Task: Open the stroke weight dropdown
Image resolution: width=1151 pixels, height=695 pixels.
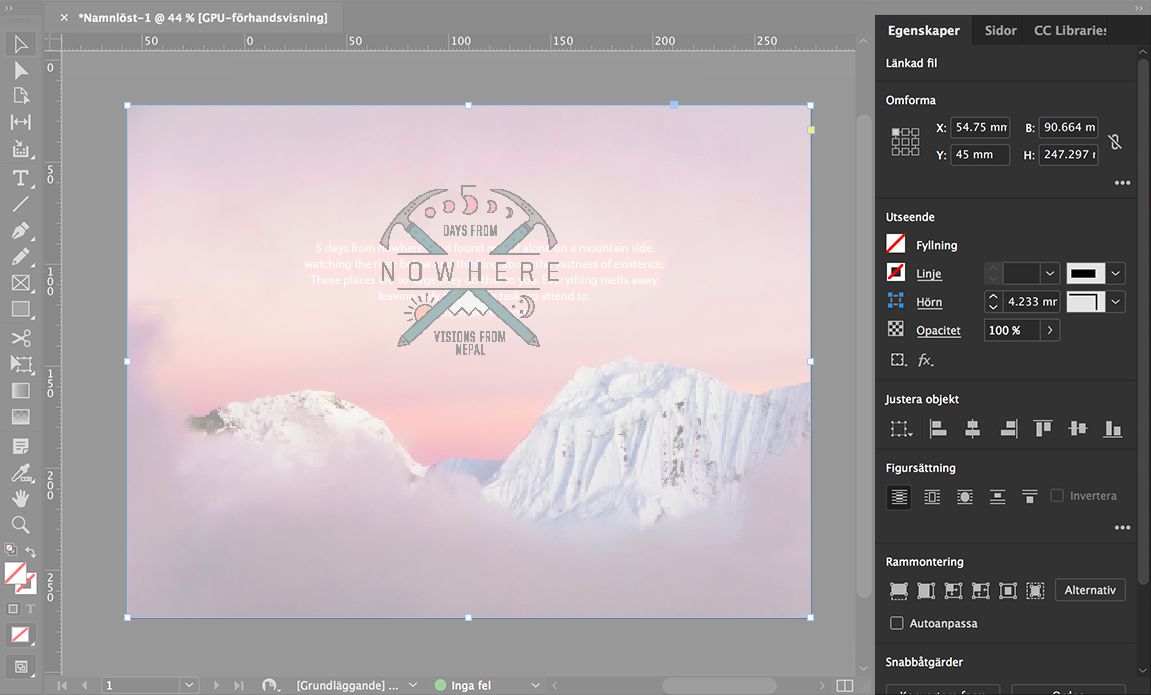Action: pyautogui.click(x=1050, y=274)
